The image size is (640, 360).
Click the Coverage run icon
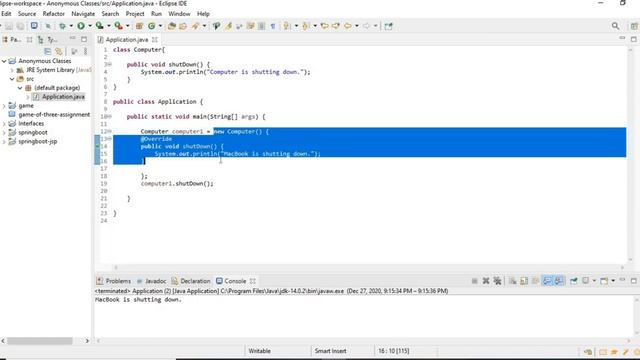click(x=99, y=26)
